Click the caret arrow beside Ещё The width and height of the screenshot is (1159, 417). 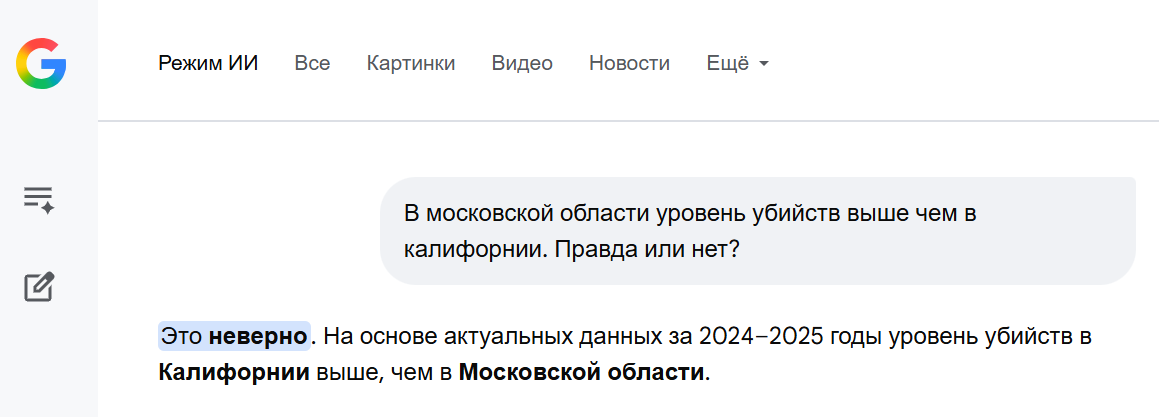point(764,64)
